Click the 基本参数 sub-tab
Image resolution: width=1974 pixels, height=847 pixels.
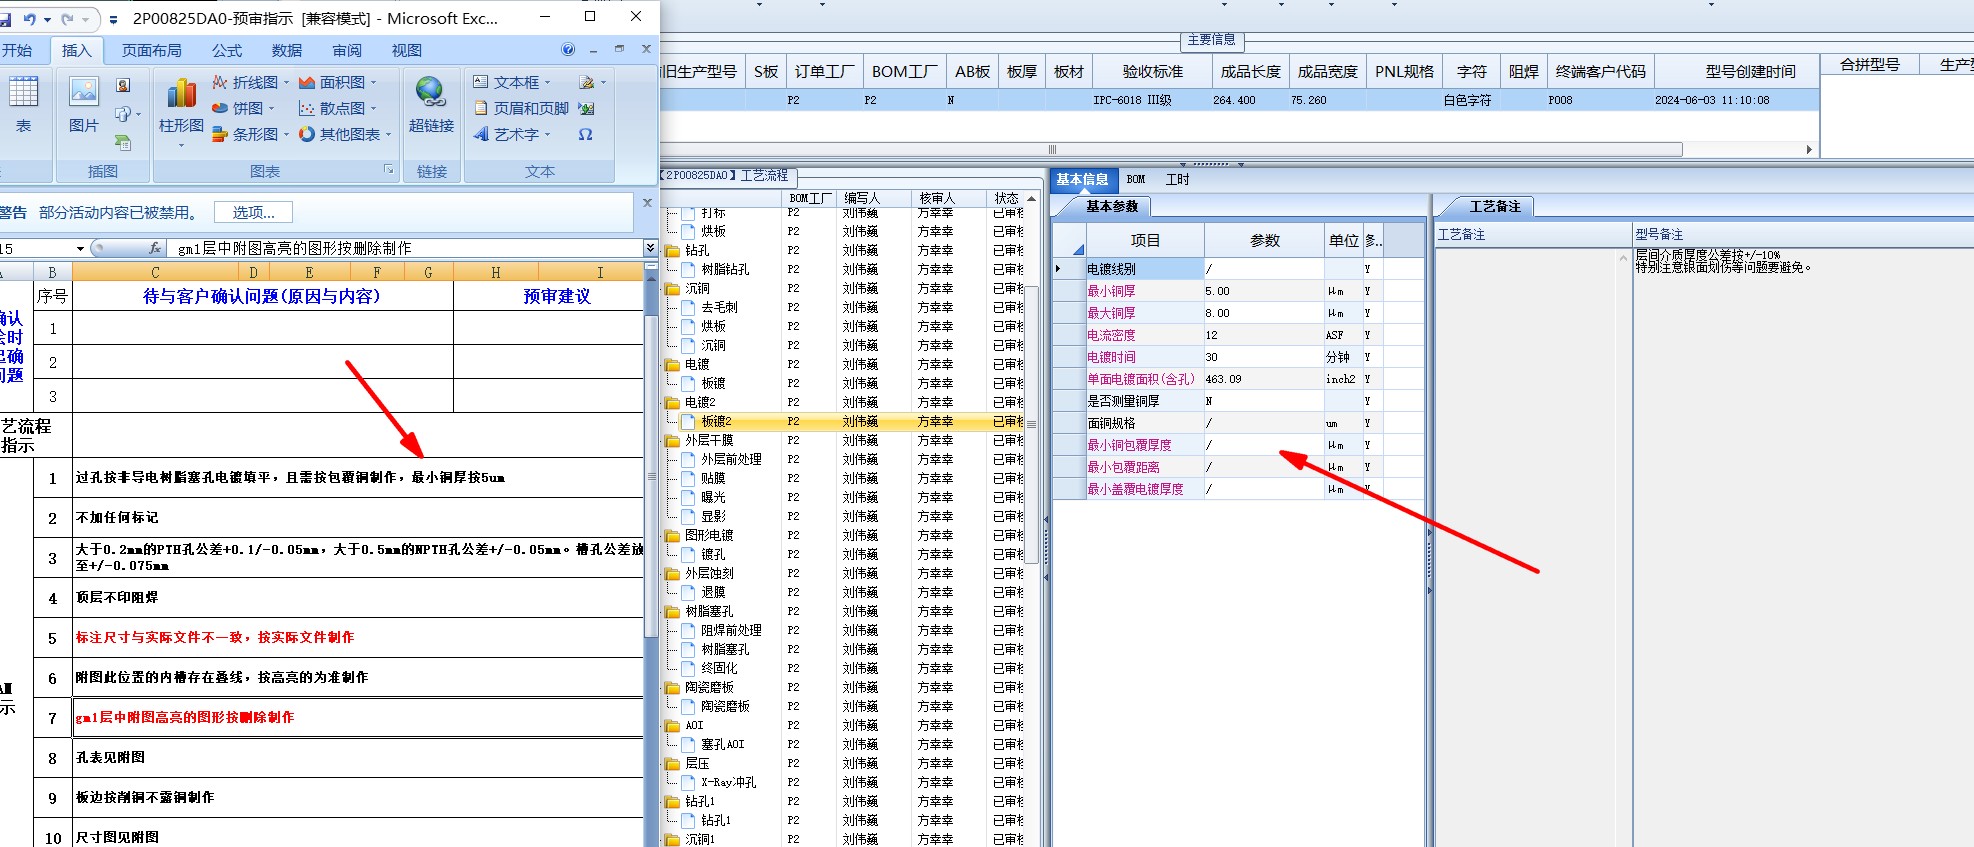[x=1112, y=206]
